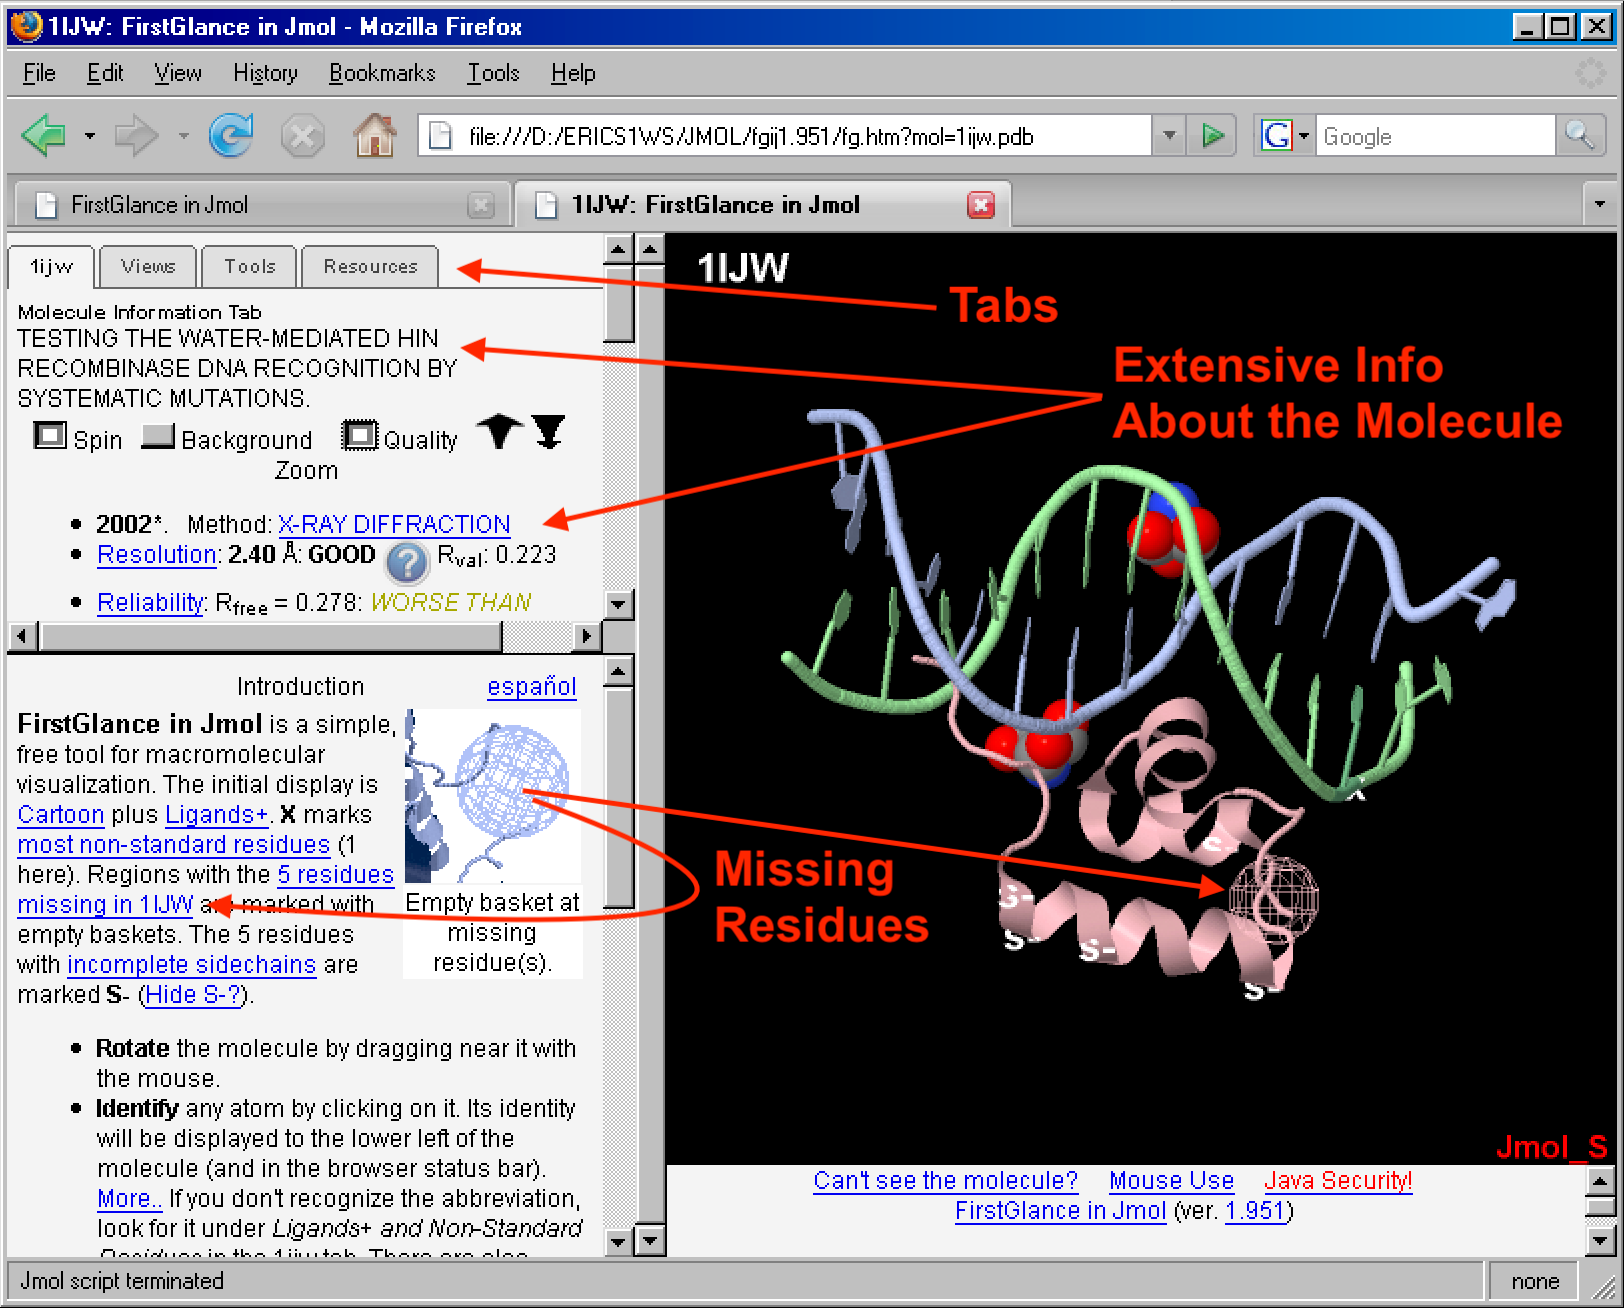Close the 1IJW: FirstGlance in Jmol tab
Viewport: 1624px width, 1308px height.
(x=981, y=205)
